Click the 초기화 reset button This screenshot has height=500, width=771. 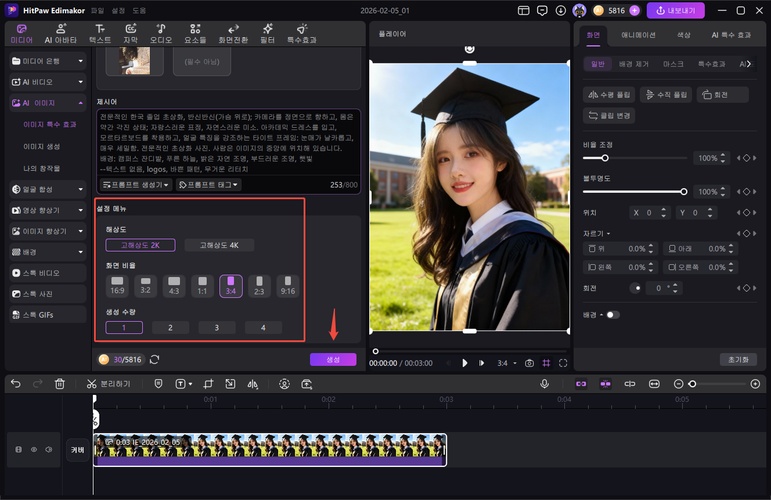pos(738,359)
